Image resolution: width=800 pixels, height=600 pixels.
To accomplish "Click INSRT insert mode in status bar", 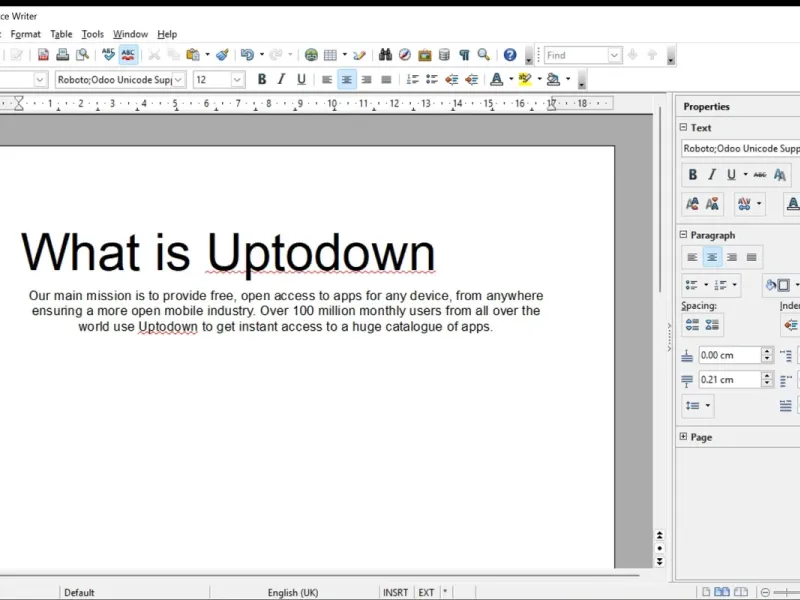I will [395, 592].
